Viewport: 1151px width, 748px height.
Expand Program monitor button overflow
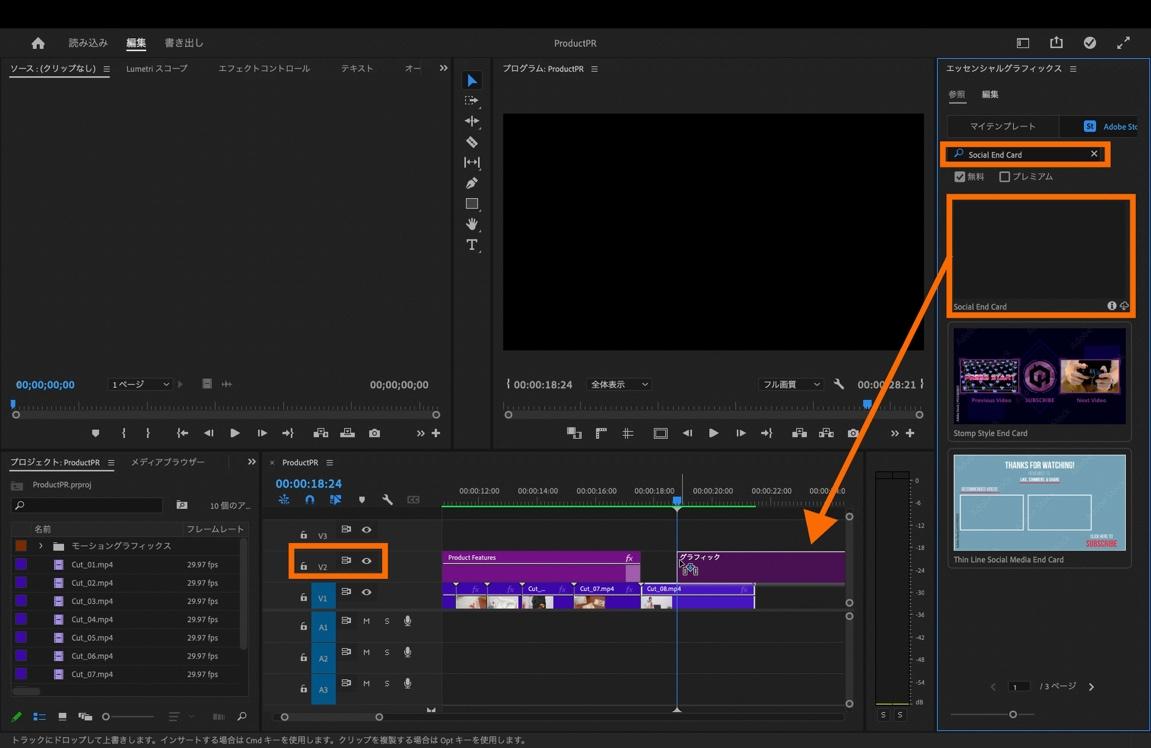point(895,433)
